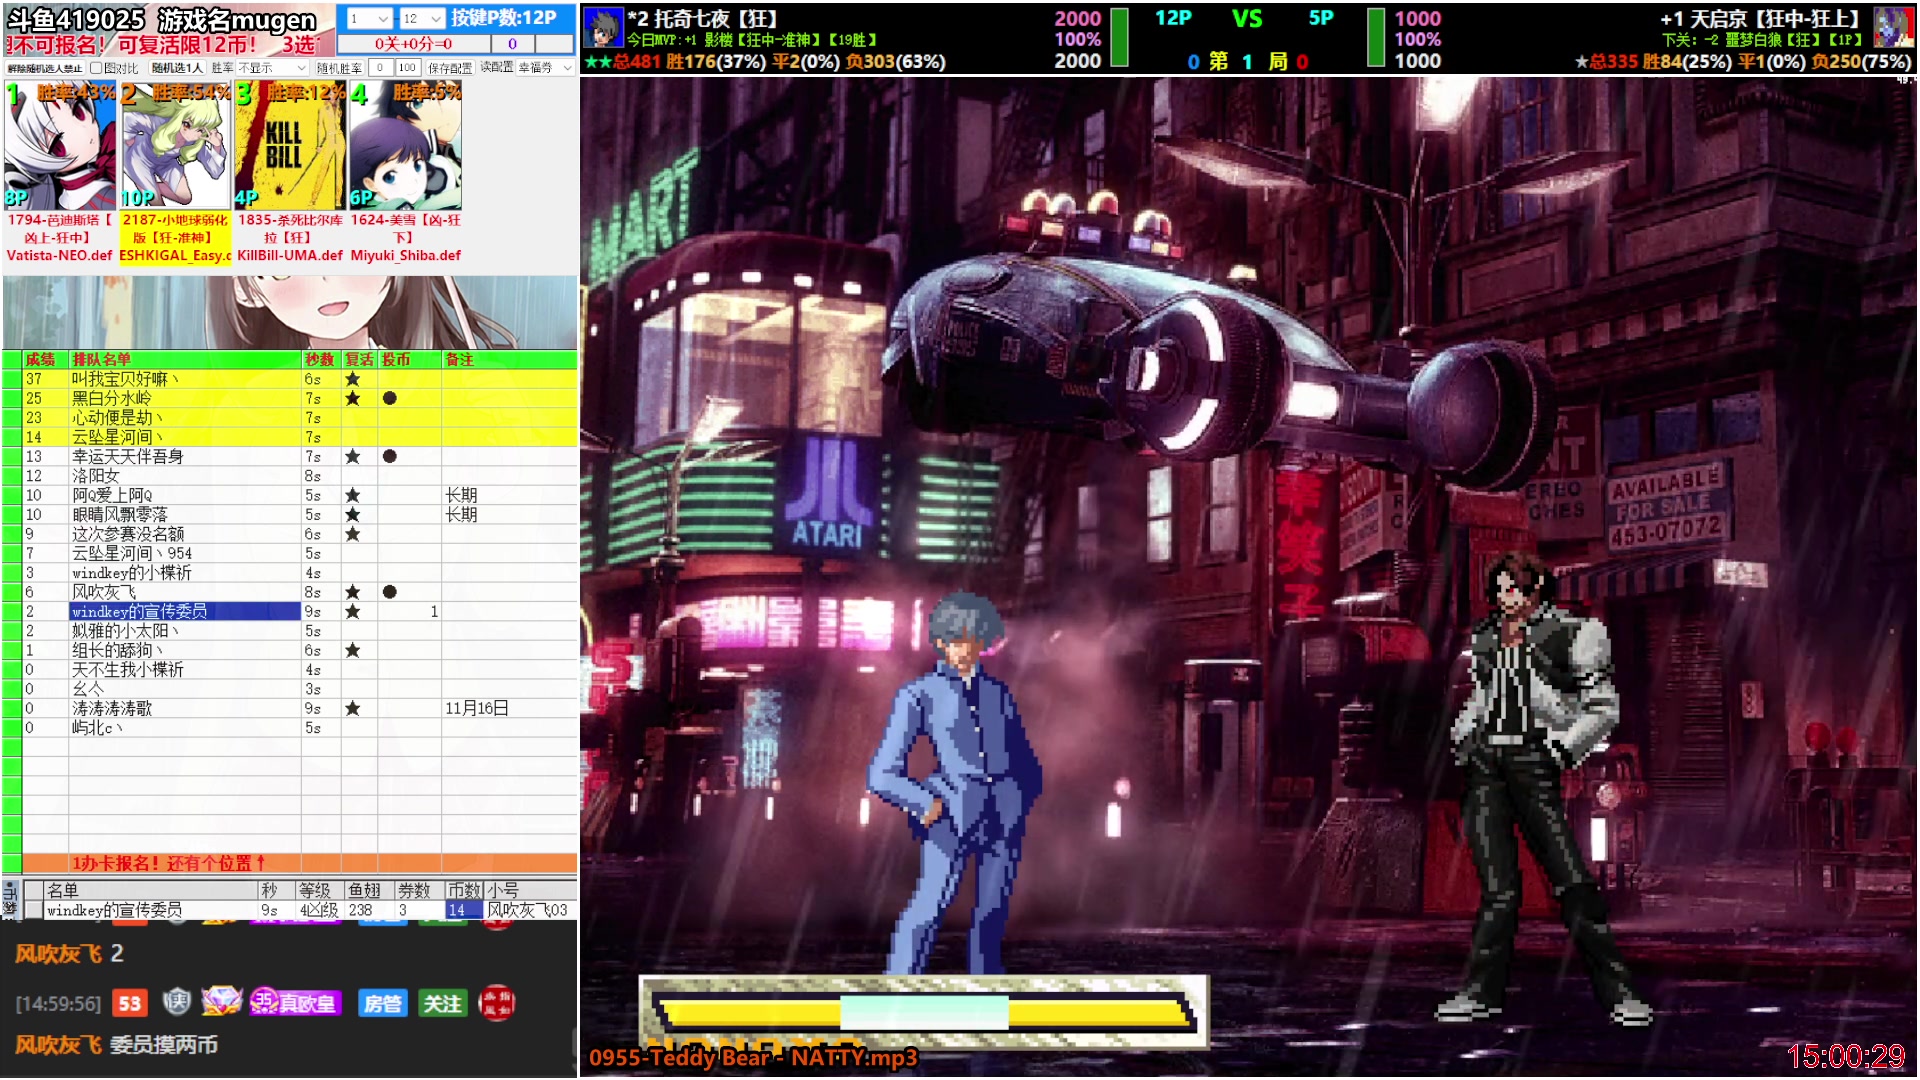Image resolution: width=1920 pixels, height=1080 pixels.
Task: Click the 随机胜率 button
Action: pos(339,68)
